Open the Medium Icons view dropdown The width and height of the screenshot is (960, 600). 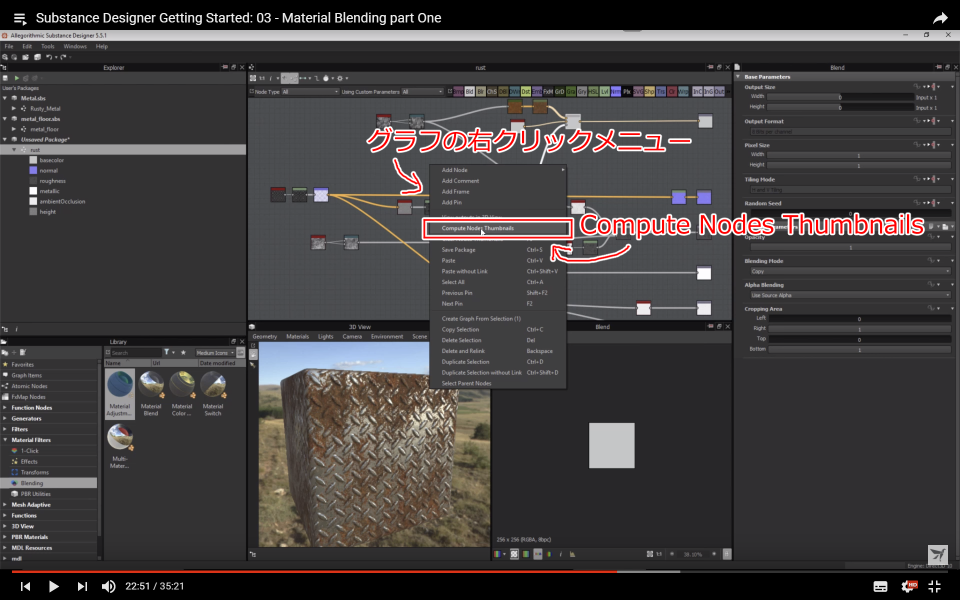click(x=215, y=353)
